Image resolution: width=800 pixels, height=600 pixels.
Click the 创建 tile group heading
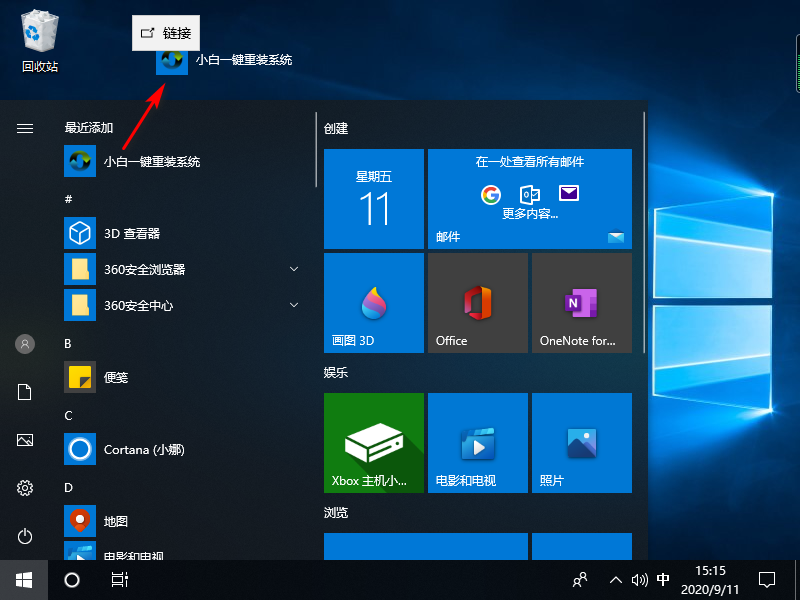(336, 129)
